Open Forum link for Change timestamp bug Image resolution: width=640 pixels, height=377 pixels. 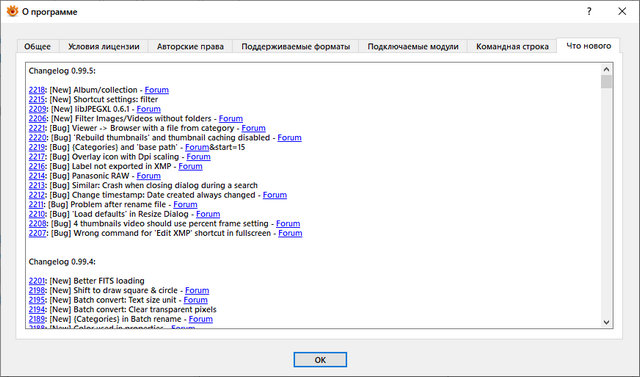click(275, 195)
